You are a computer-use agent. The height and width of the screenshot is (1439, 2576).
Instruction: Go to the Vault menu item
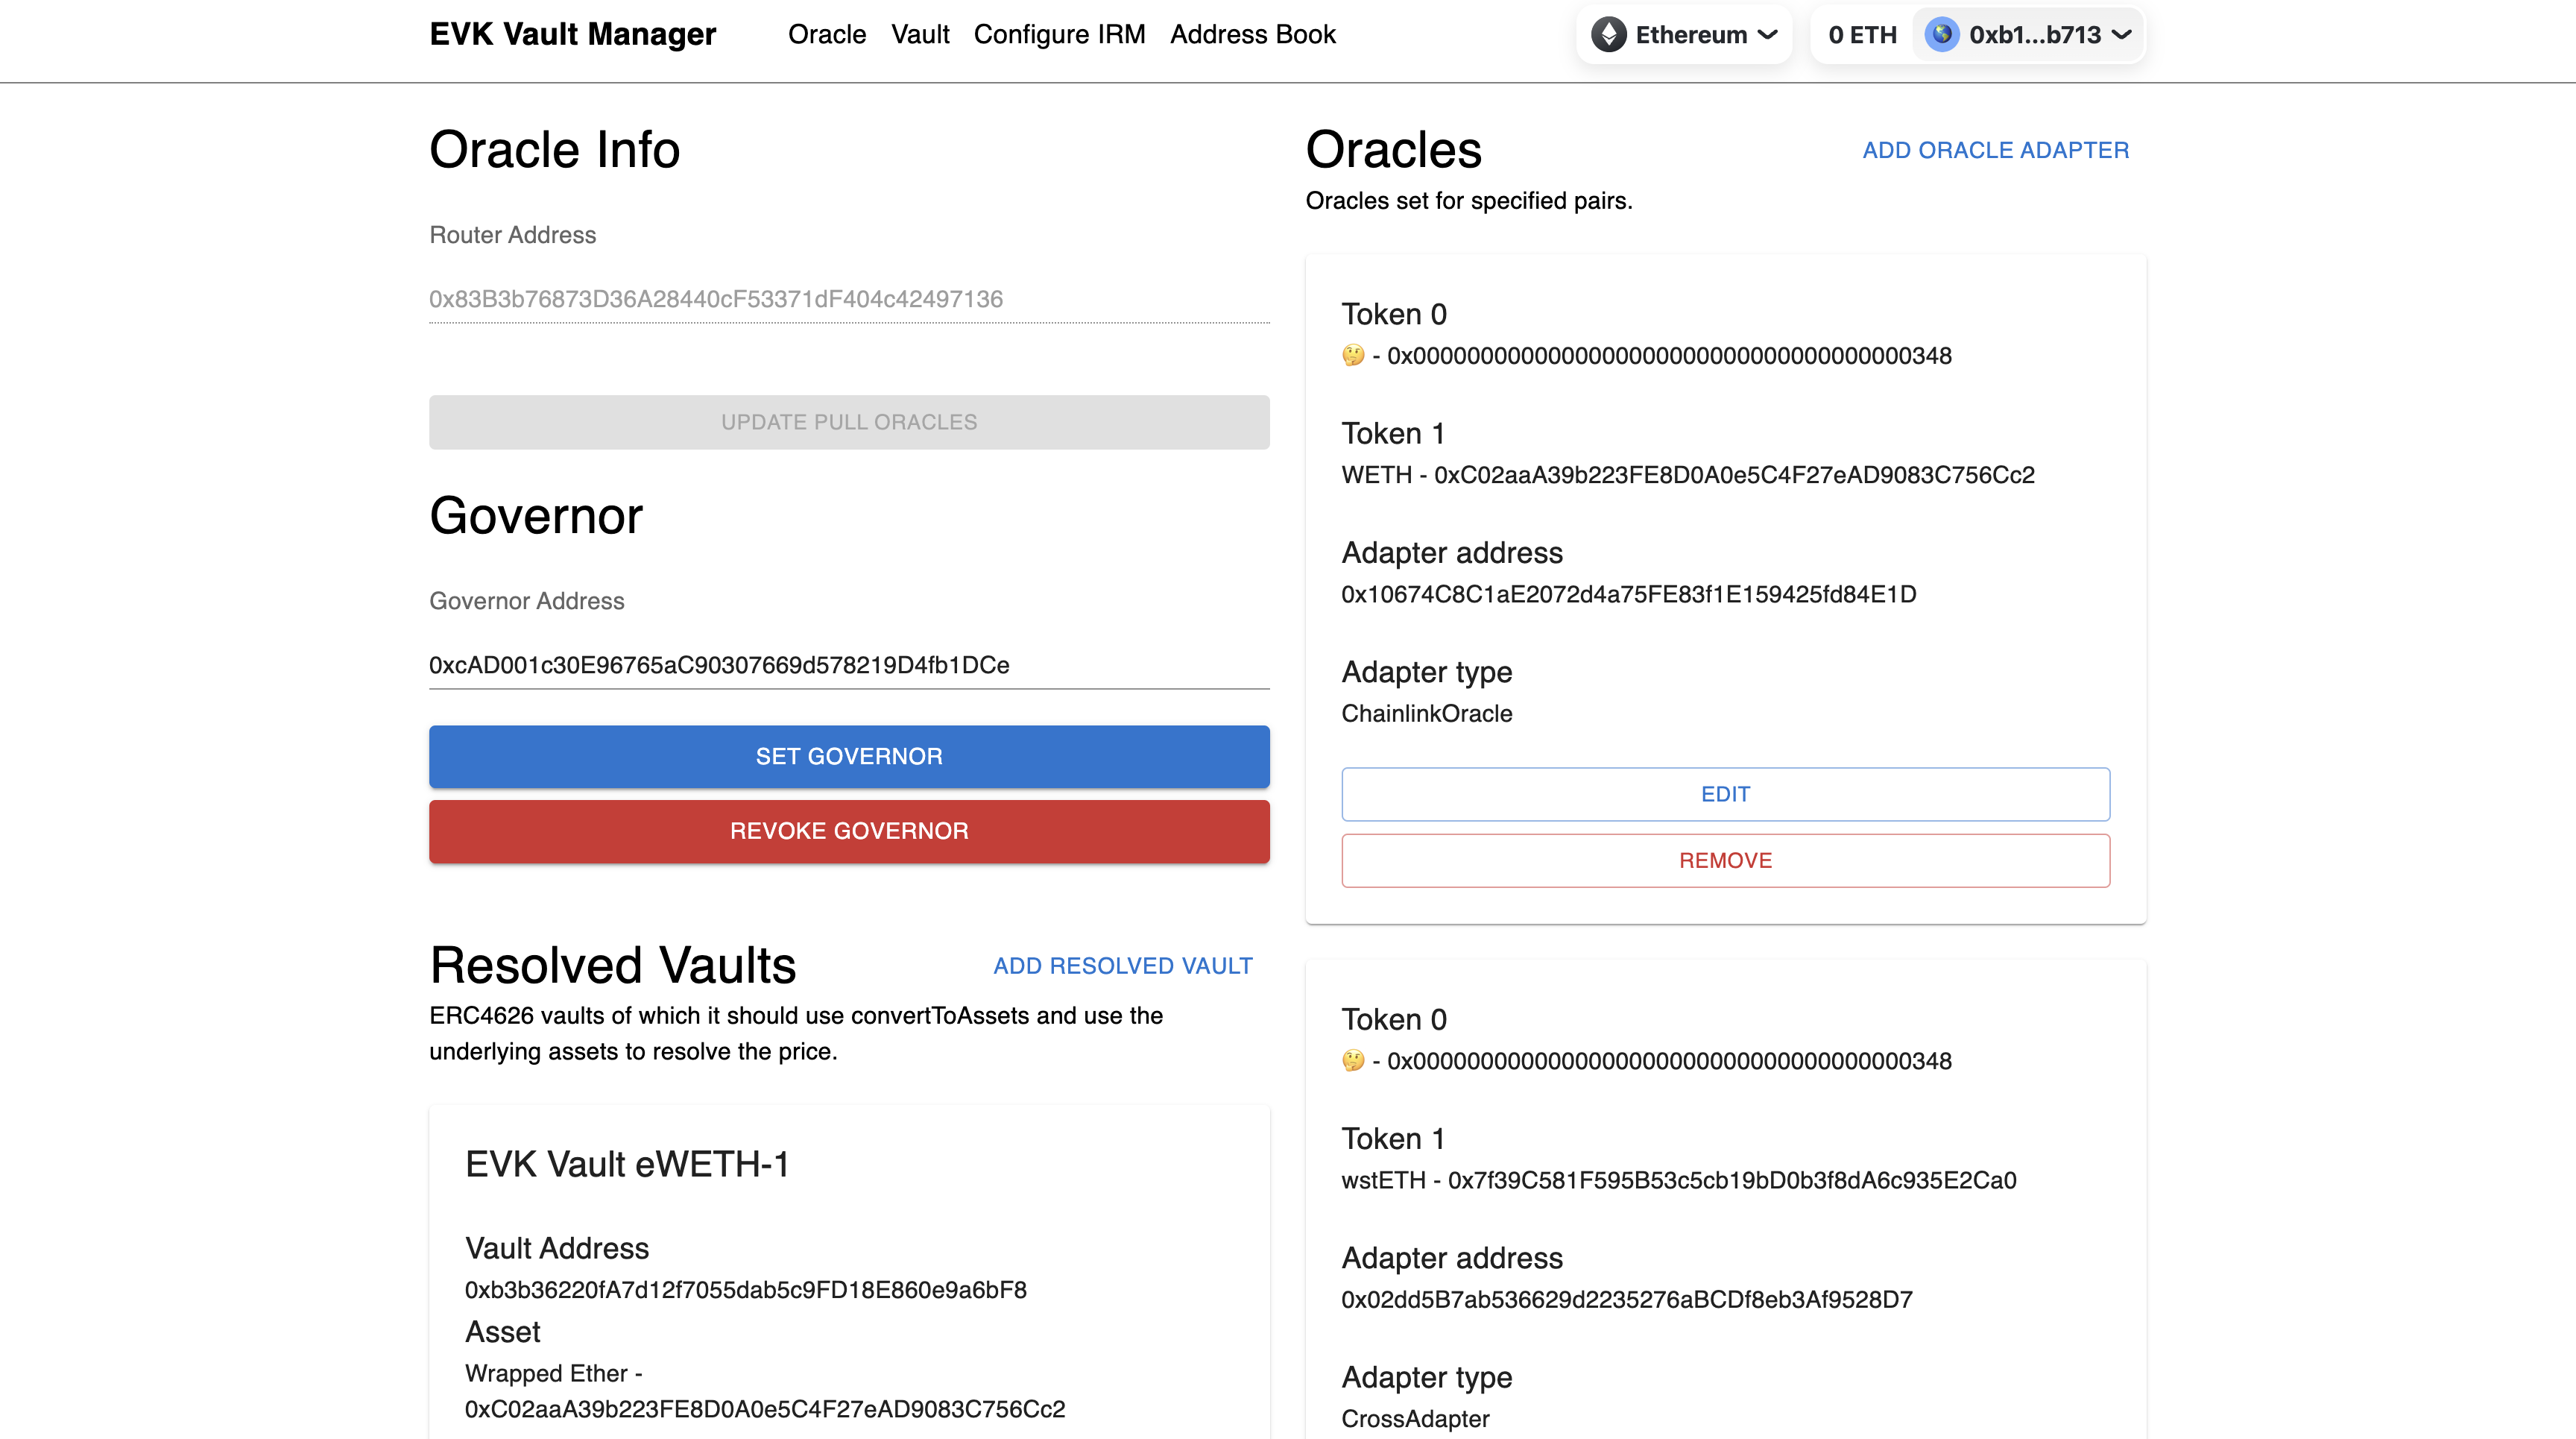[x=920, y=35]
